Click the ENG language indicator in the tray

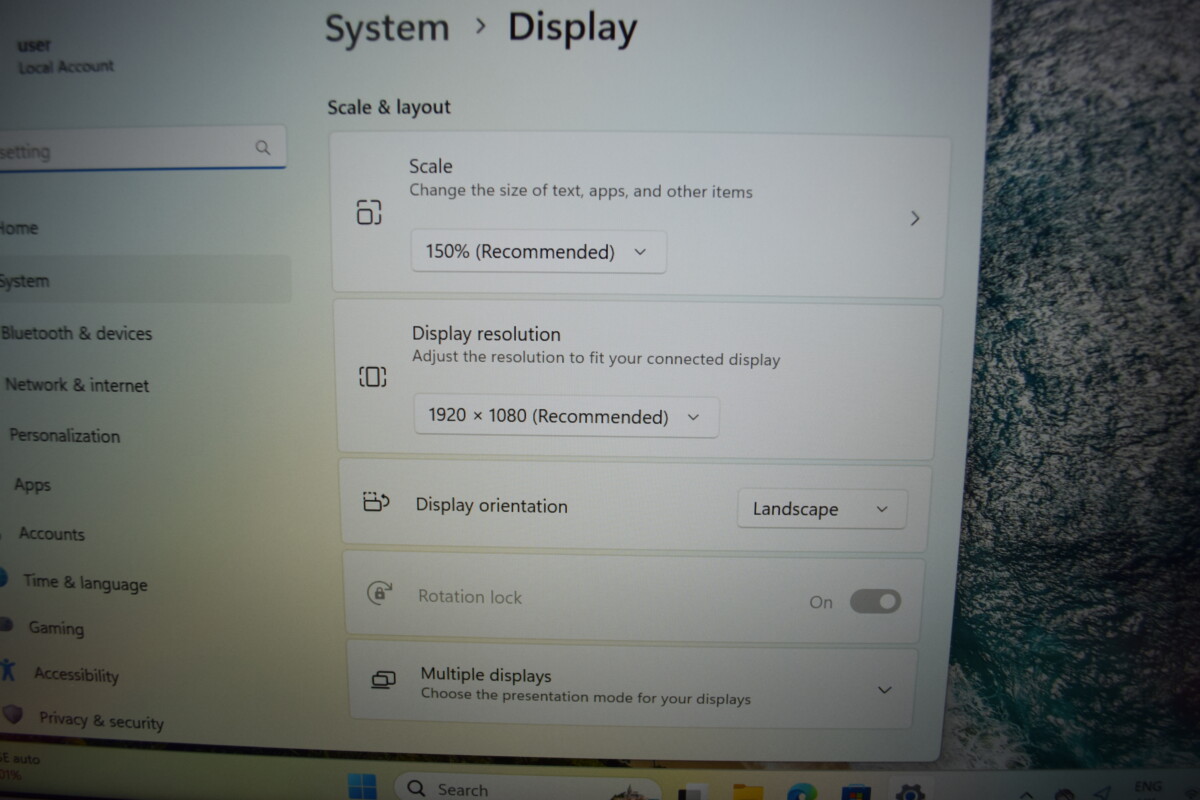1148,787
